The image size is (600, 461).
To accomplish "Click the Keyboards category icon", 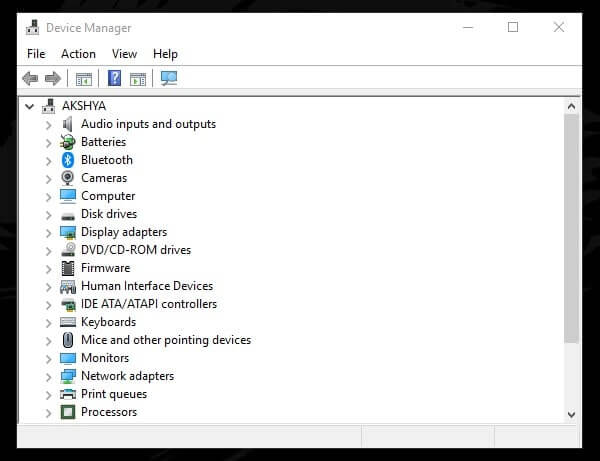I will (68, 322).
